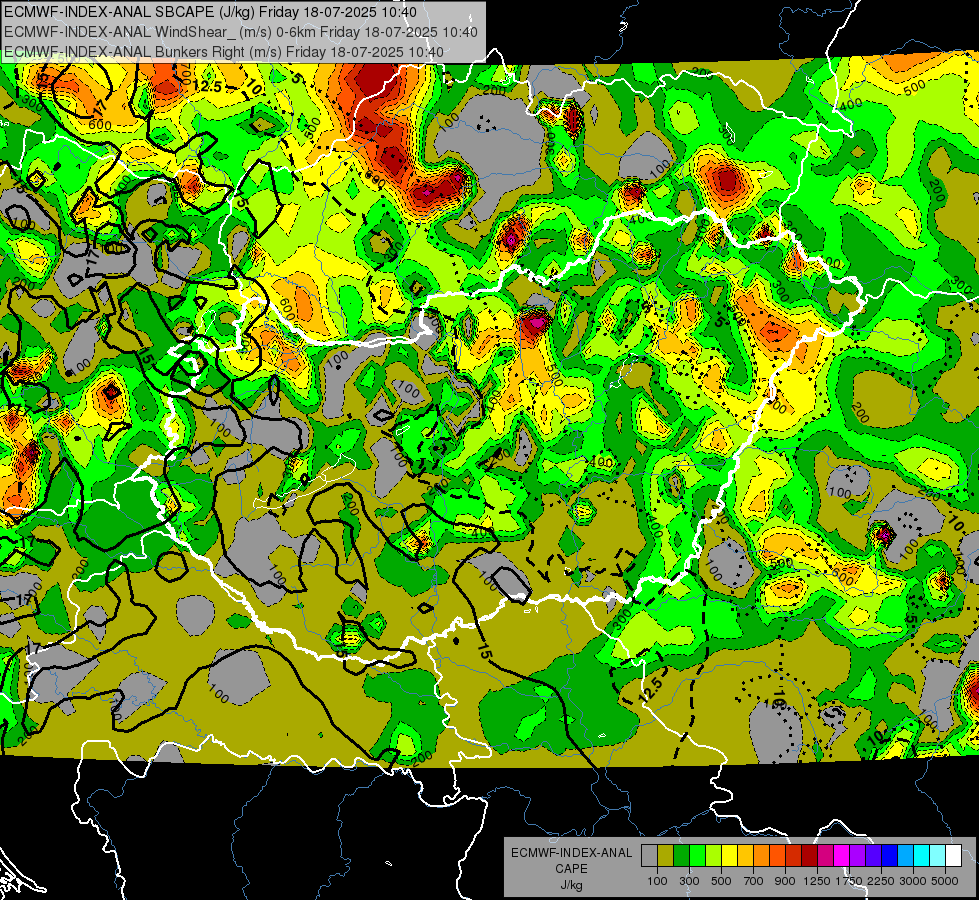The image size is (979, 900).
Task: Click the bright green legend swatch
Action: point(697,856)
